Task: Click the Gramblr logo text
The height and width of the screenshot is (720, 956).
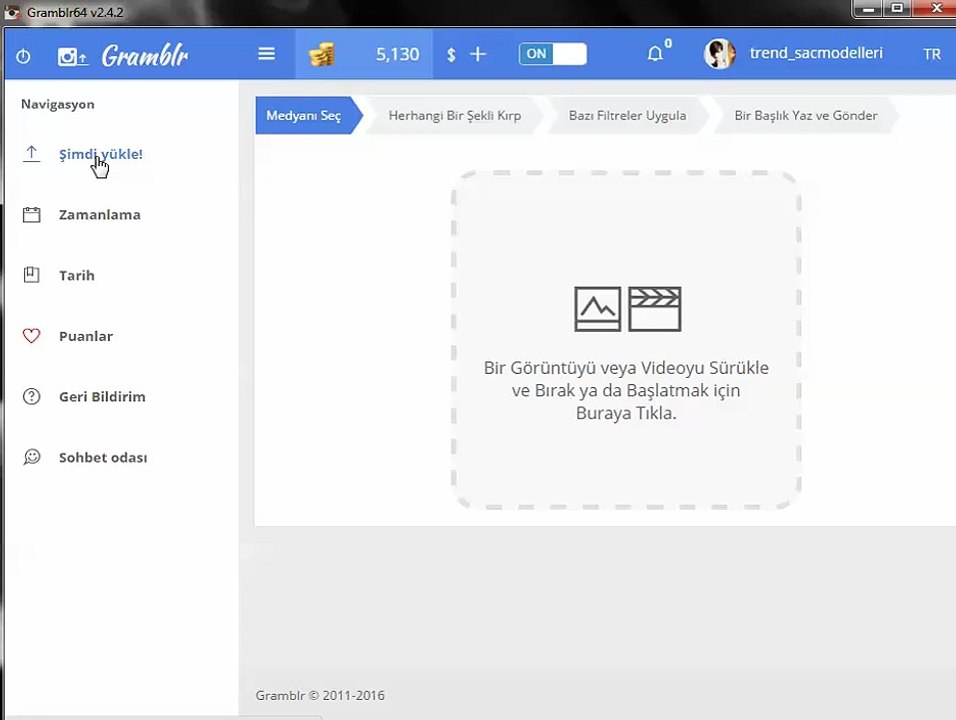Action: pyautogui.click(x=145, y=55)
